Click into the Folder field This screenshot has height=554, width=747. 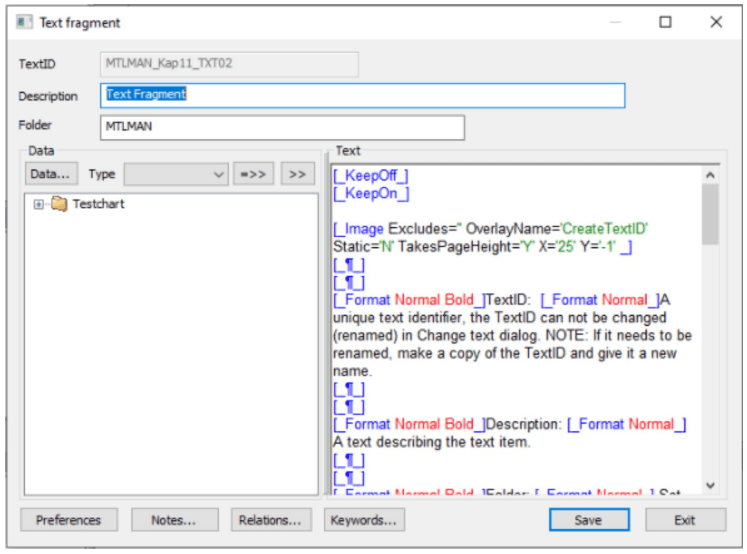pos(282,128)
